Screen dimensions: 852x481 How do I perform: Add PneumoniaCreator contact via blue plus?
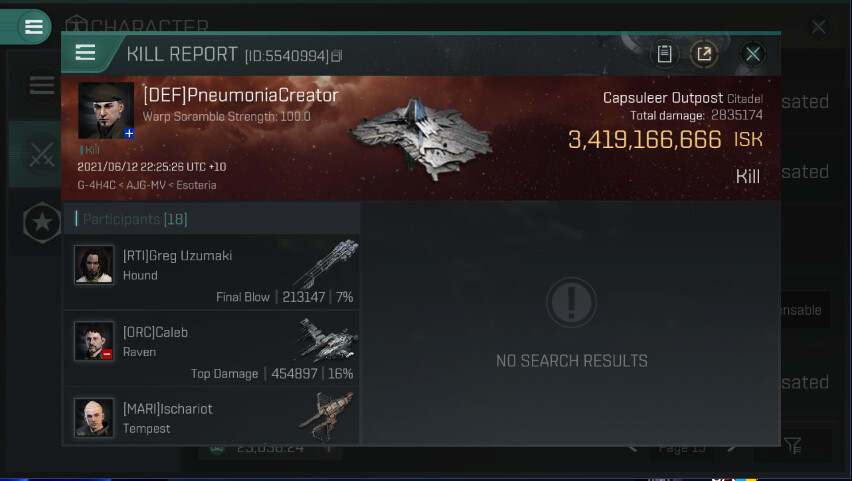tap(129, 133)
